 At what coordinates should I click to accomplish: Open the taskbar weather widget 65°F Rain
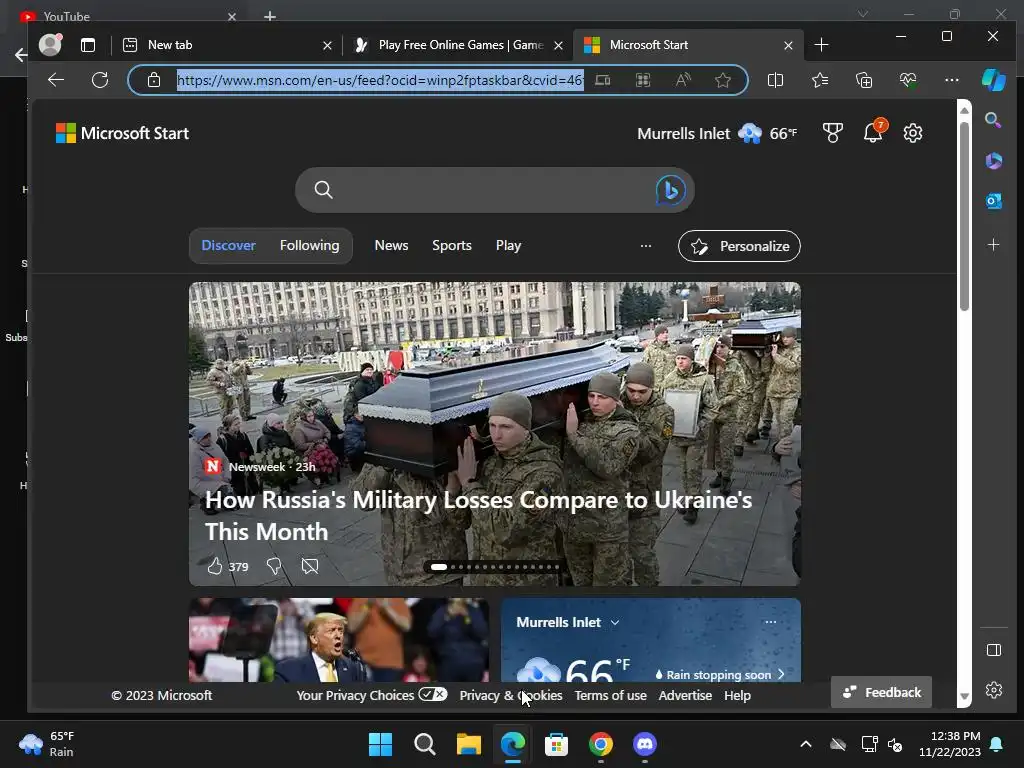point(46,744)
